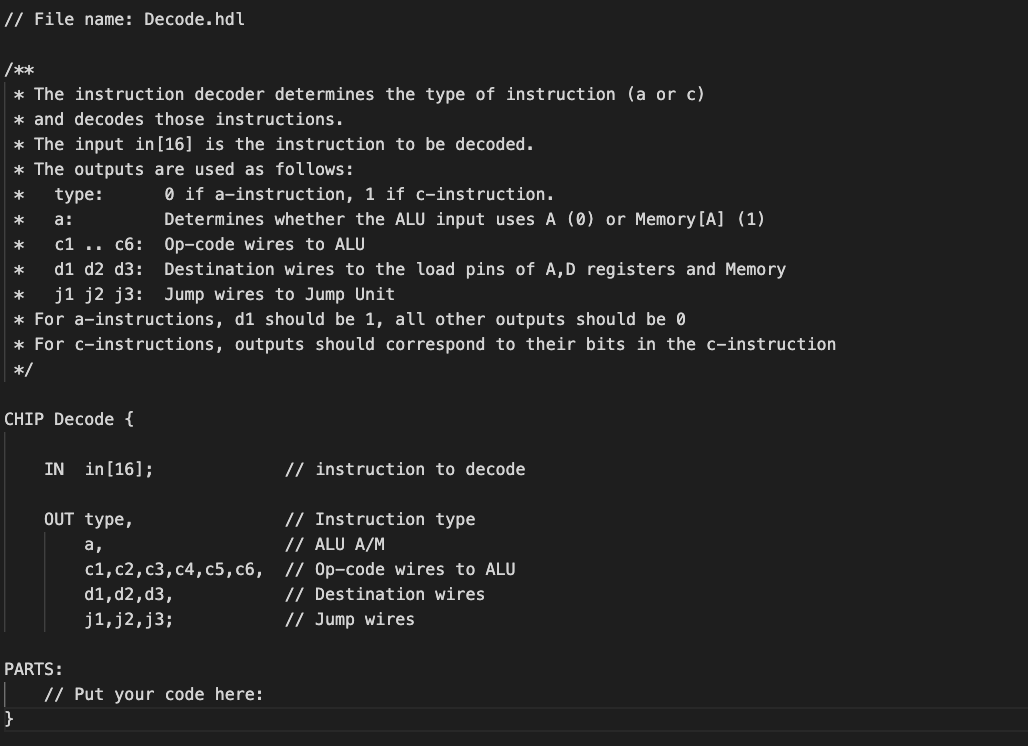Click the '// ALU A/M' comment

334,544
